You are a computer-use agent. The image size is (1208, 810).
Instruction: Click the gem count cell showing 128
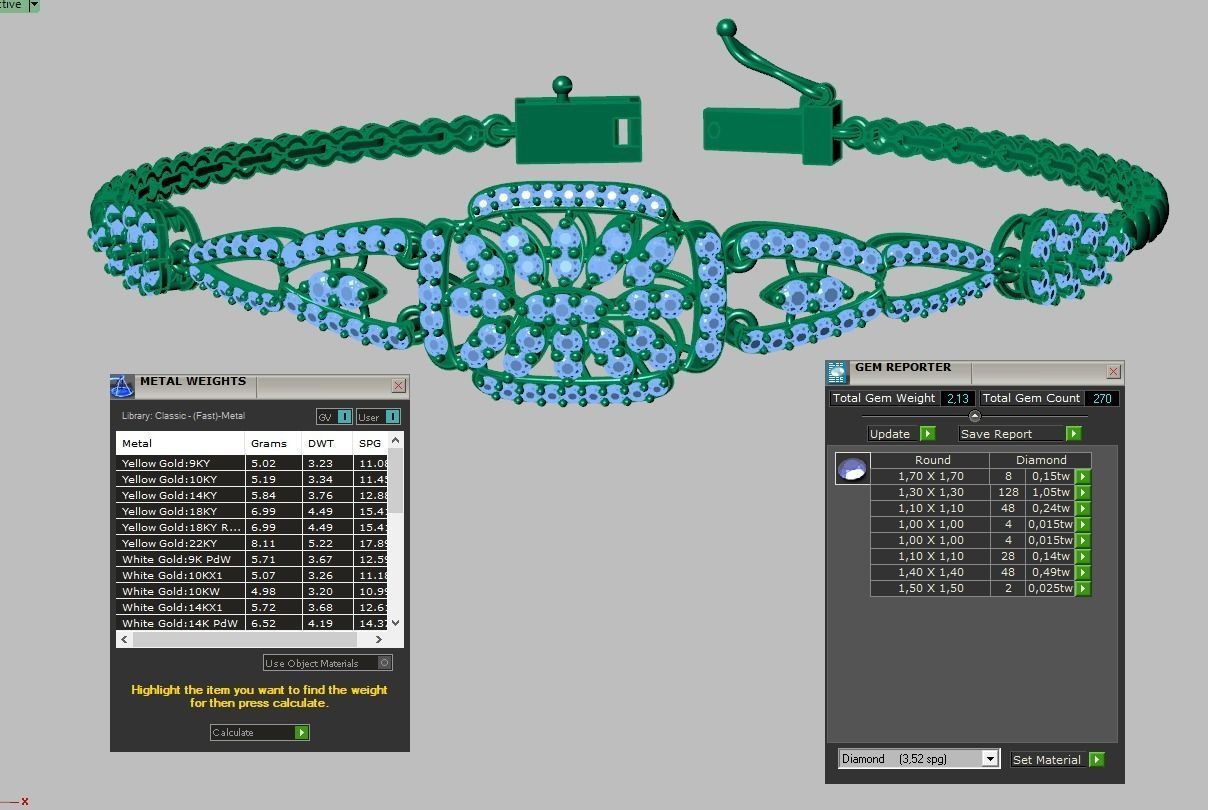(1008, 493)
